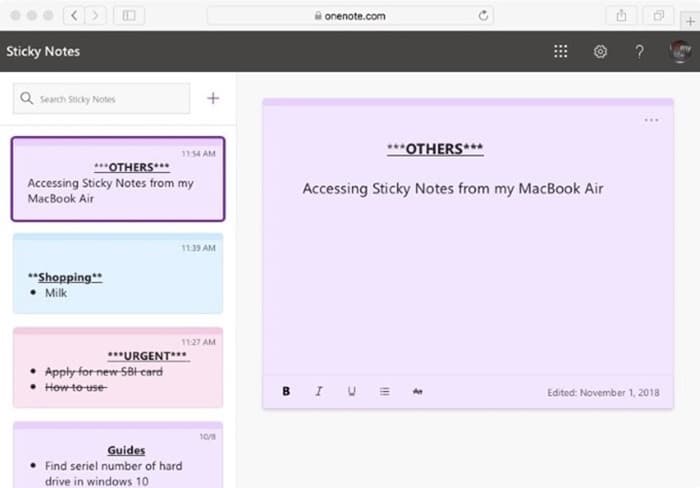The width and height of the screenshot is (700, 488).
Task: Click the 10/8 date on Guides note
Action: tap(207, 436)
